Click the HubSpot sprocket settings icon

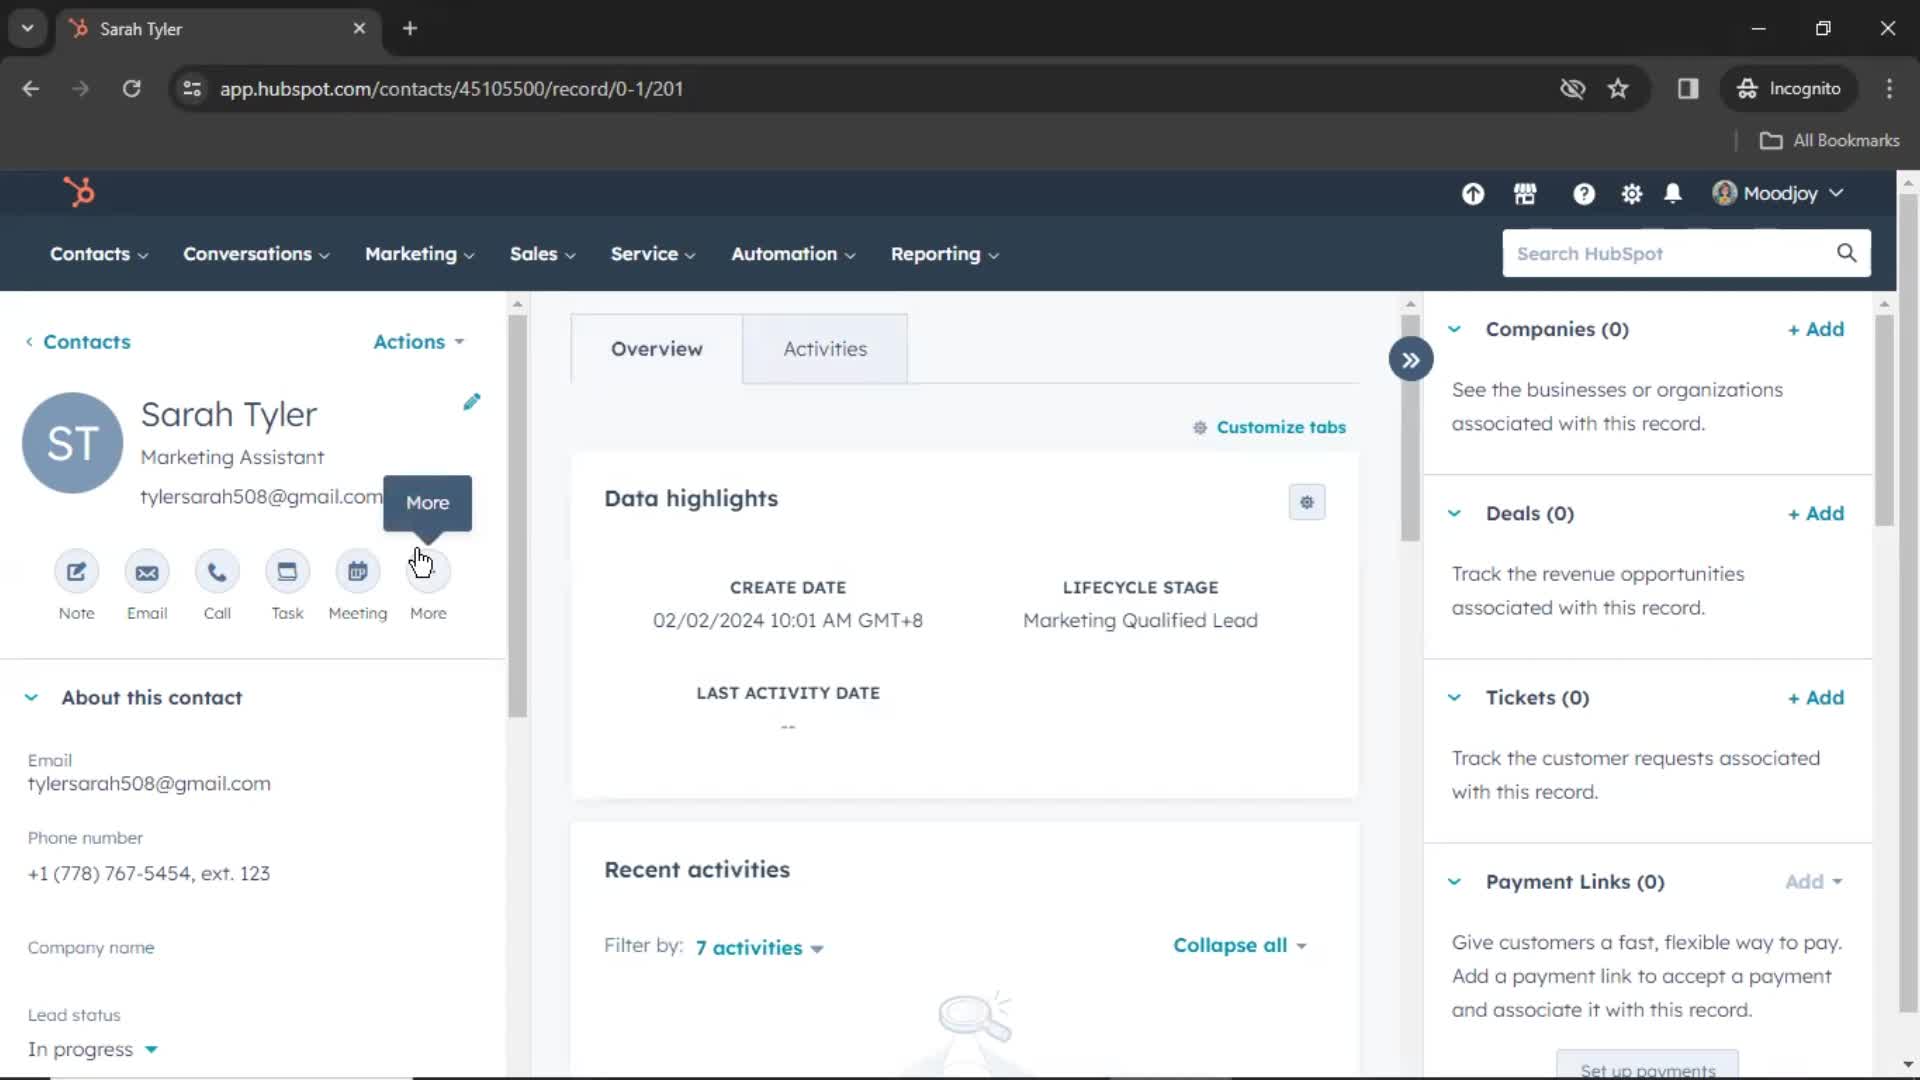(1633, 194)
